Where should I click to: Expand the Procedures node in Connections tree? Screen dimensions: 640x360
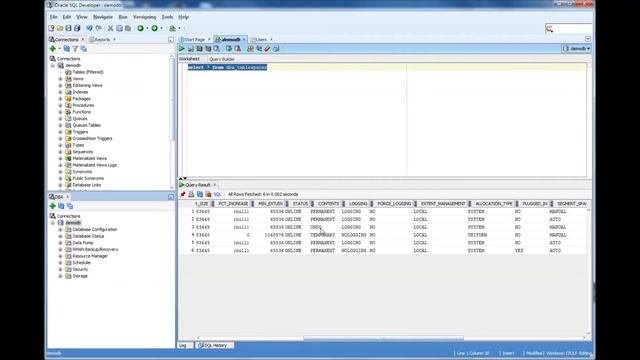60,105
